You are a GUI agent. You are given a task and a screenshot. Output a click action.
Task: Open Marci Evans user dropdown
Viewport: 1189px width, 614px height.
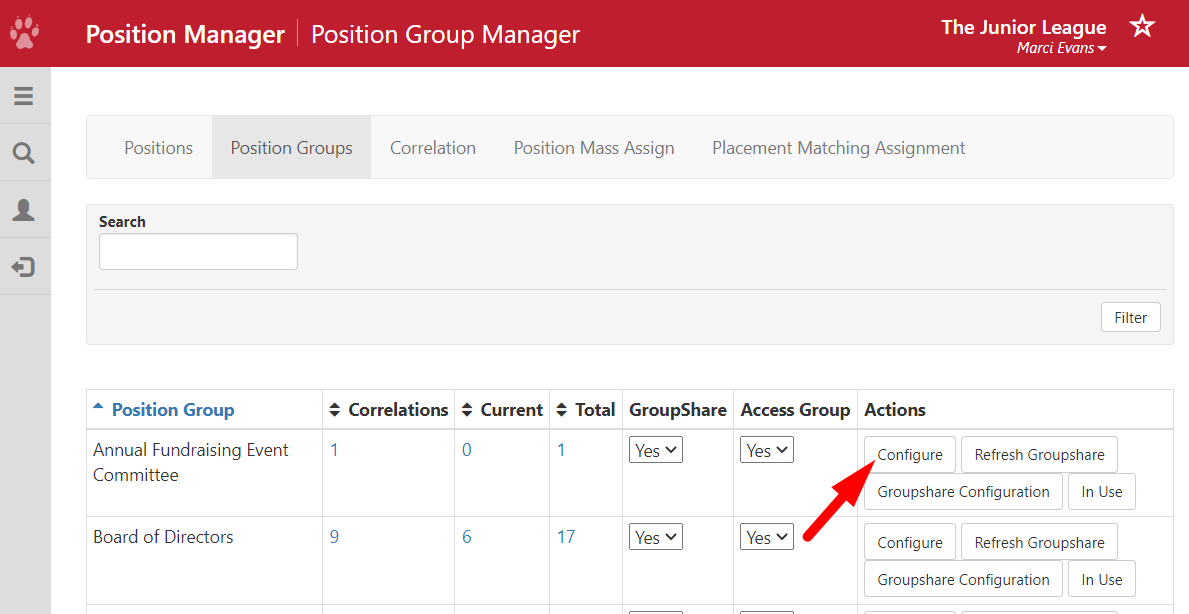[x=1062, y=48]
